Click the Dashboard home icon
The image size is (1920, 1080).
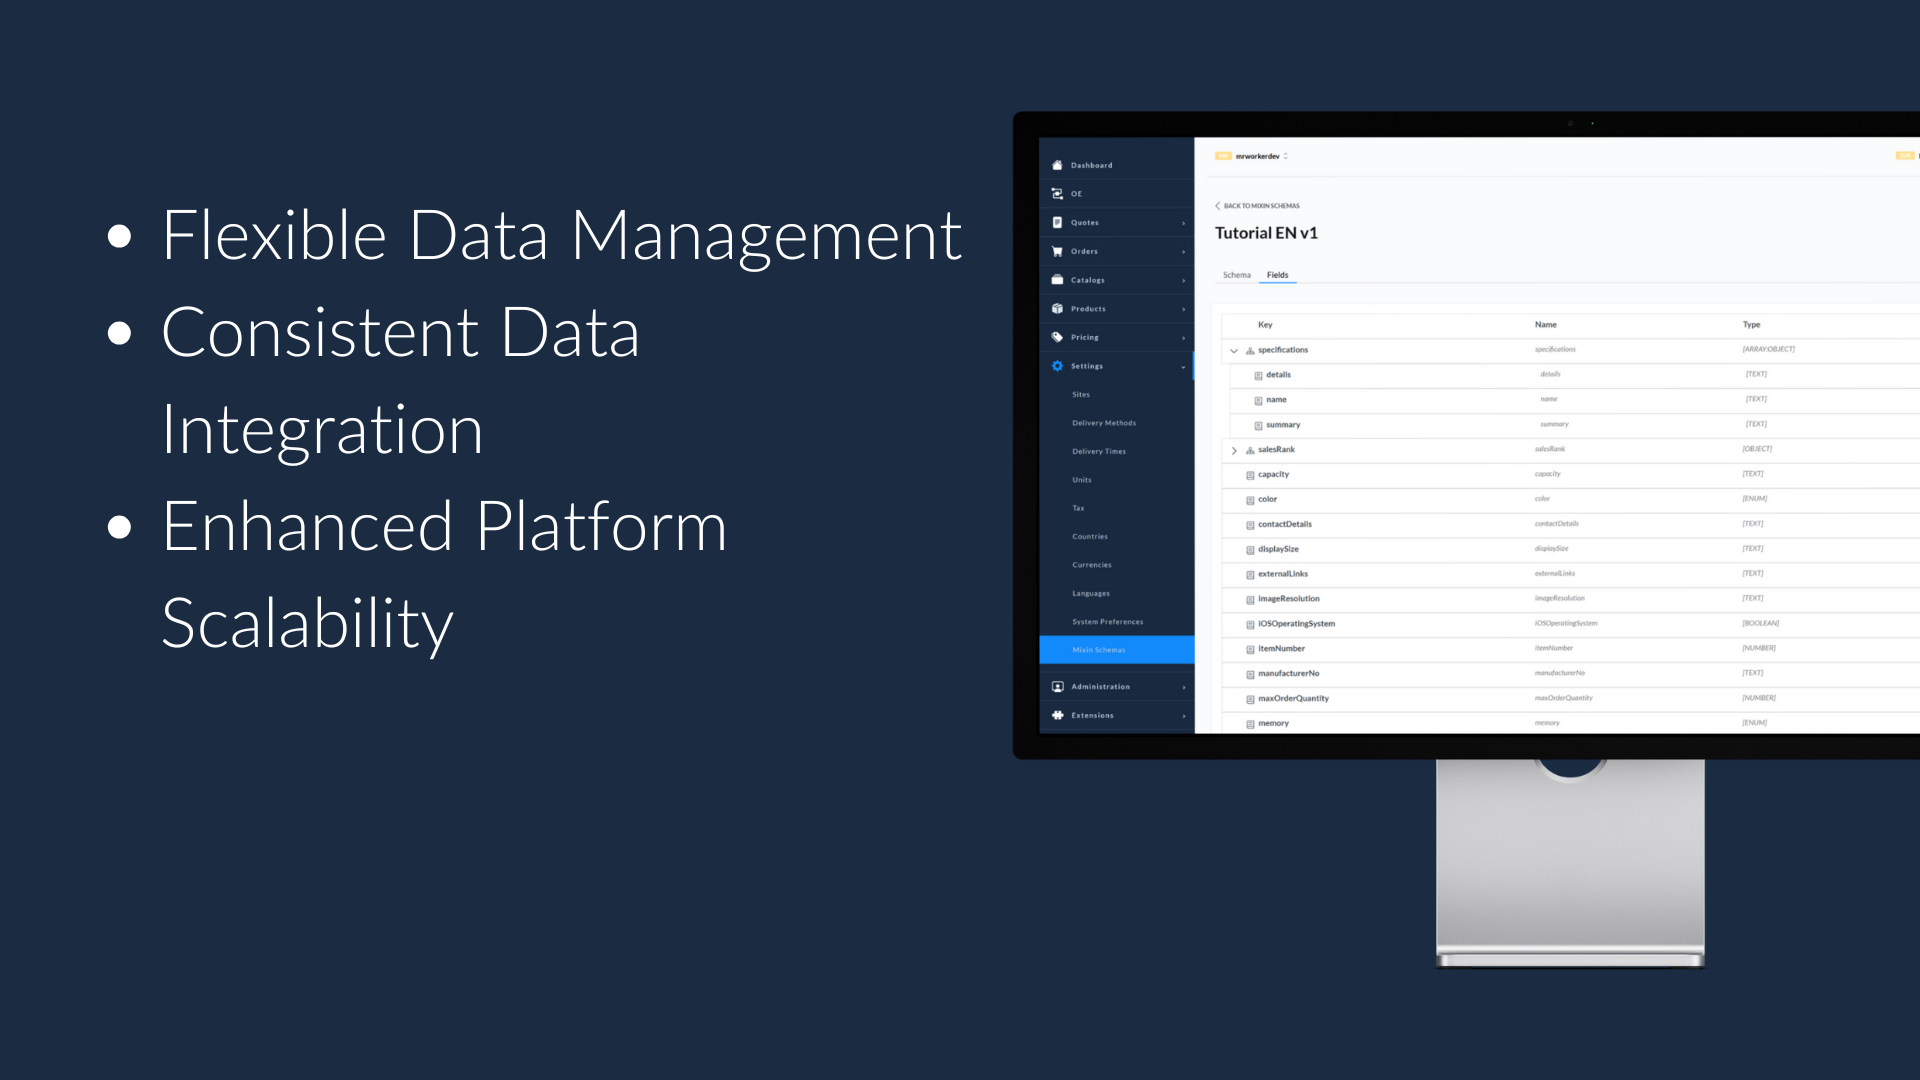(x=1057, y=165)
